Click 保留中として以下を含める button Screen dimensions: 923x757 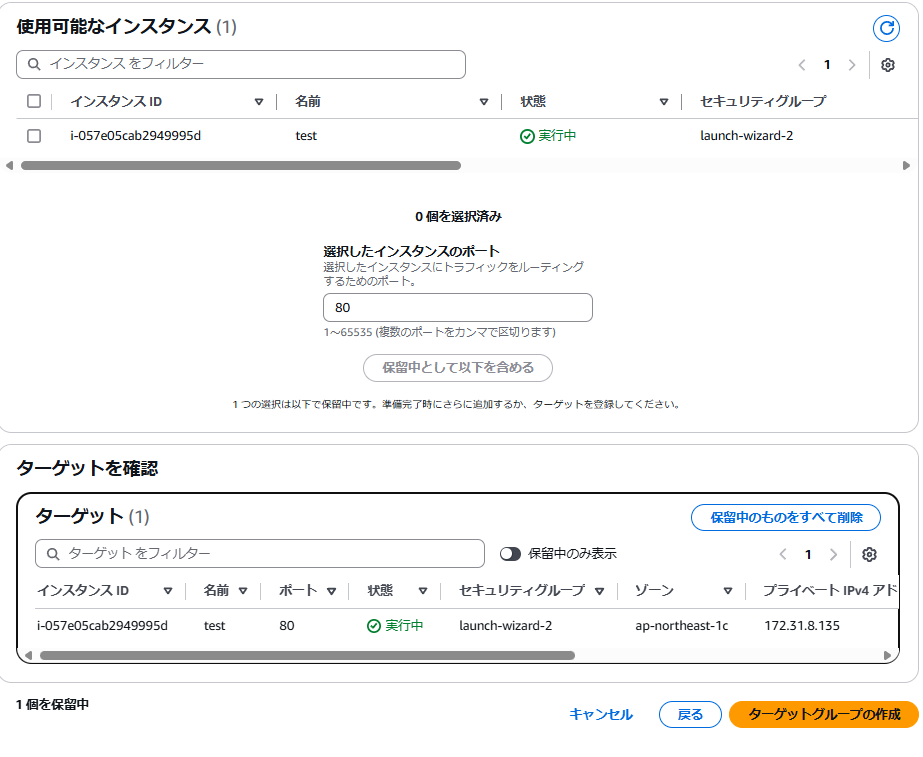(x=458, y=368)
